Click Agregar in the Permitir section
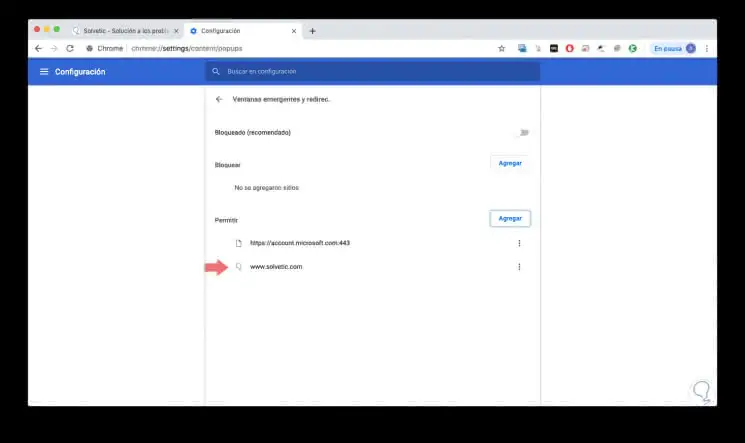Screen dimensions: 745x443 (510, 218)
